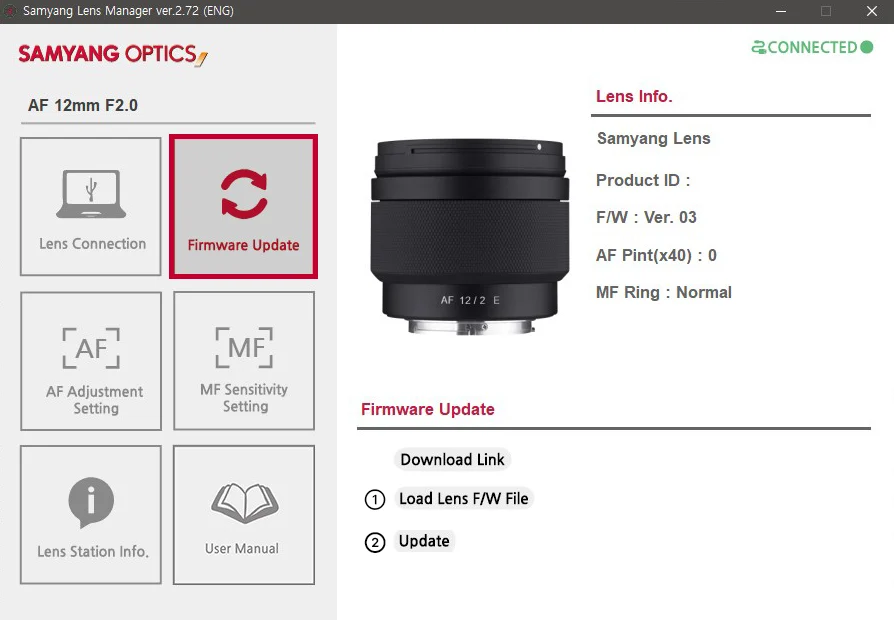Click the Download Link button
Image resolution: width=894 pixels, height=620 pixels.
point(452,460)
